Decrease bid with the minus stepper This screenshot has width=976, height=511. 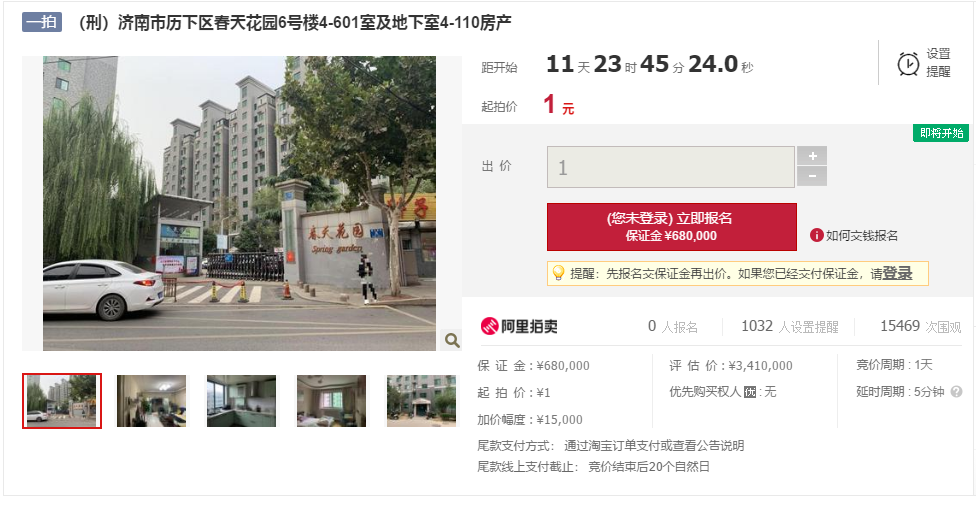point(812,176)
